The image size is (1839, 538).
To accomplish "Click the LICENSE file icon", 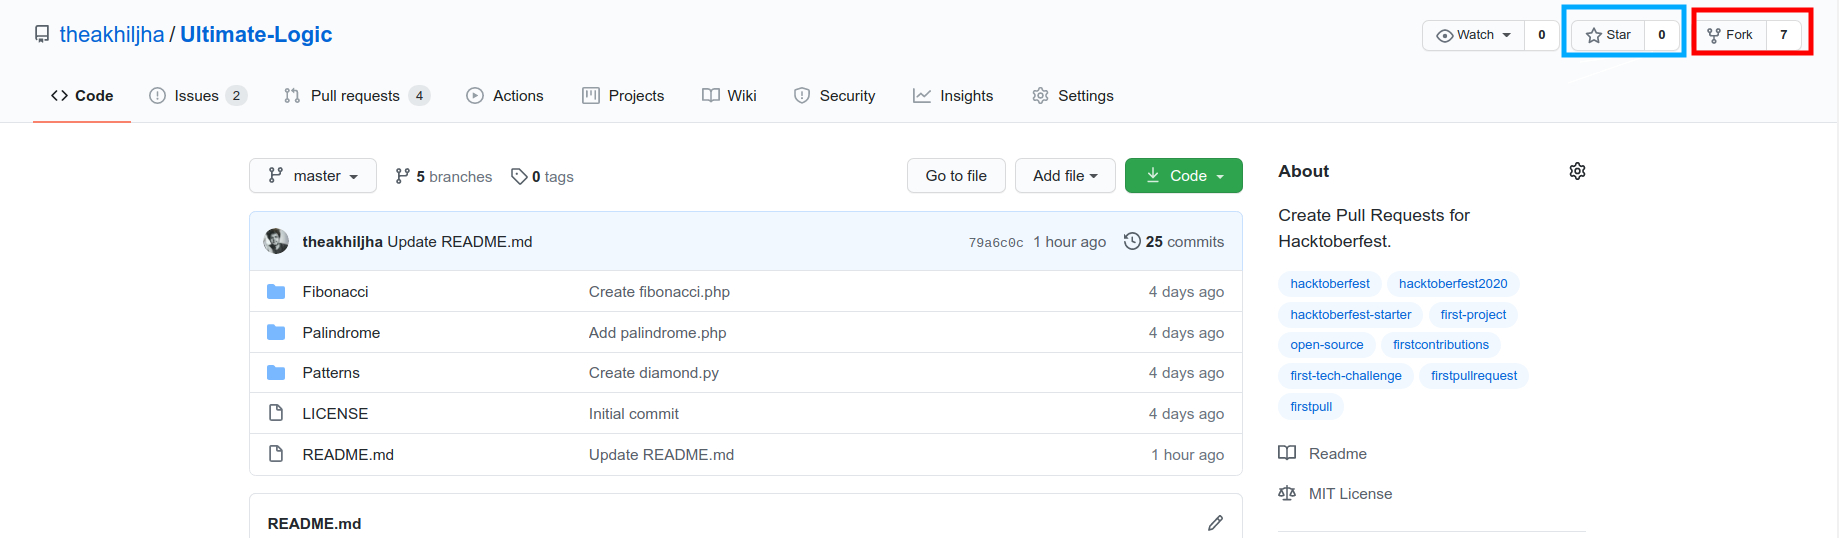I will (276, 413).
